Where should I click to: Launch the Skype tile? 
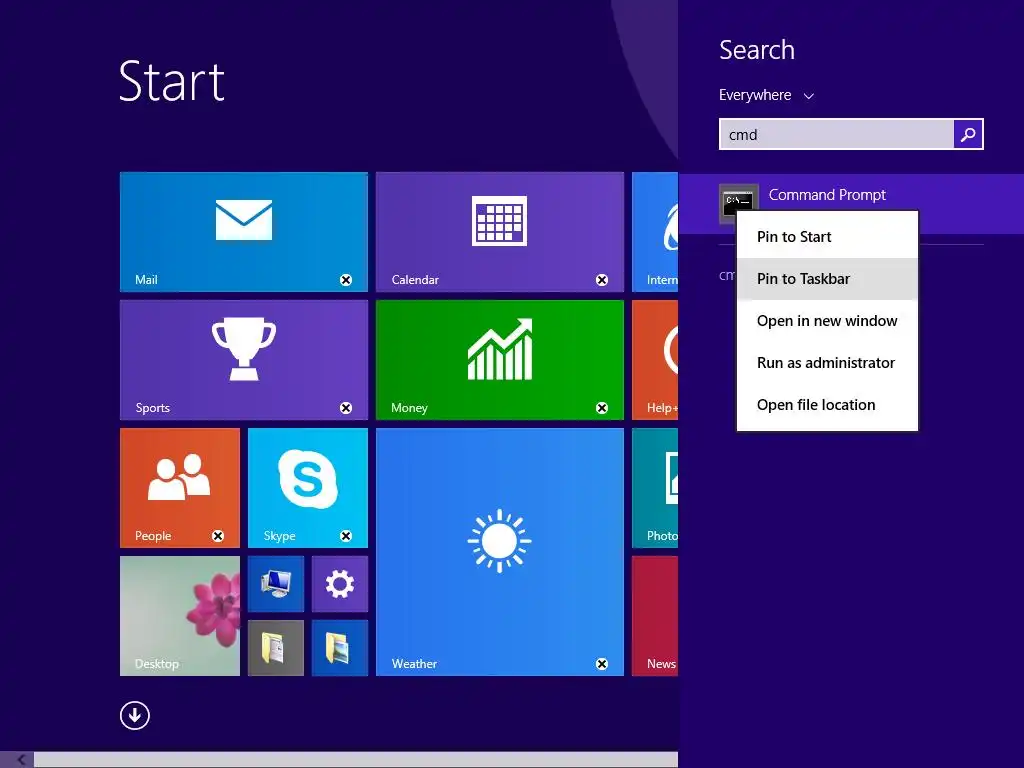click(x=308, y=487)
